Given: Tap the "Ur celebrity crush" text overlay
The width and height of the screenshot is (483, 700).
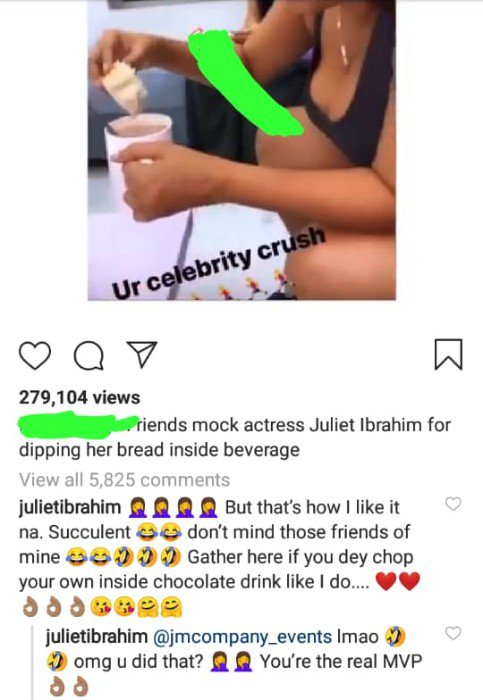Looking at the screenshot, I should [x=219, y=262].
